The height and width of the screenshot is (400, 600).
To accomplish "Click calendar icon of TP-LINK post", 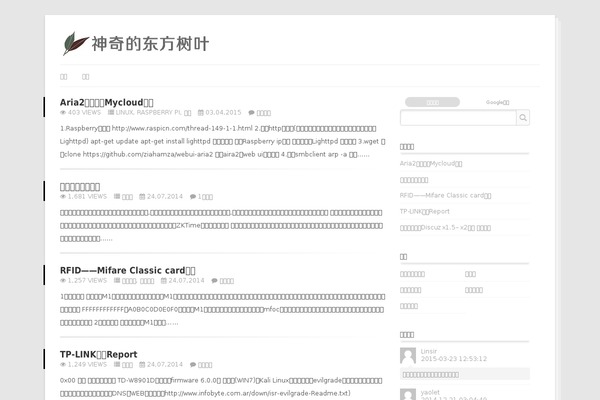I will tap(142, 365).
